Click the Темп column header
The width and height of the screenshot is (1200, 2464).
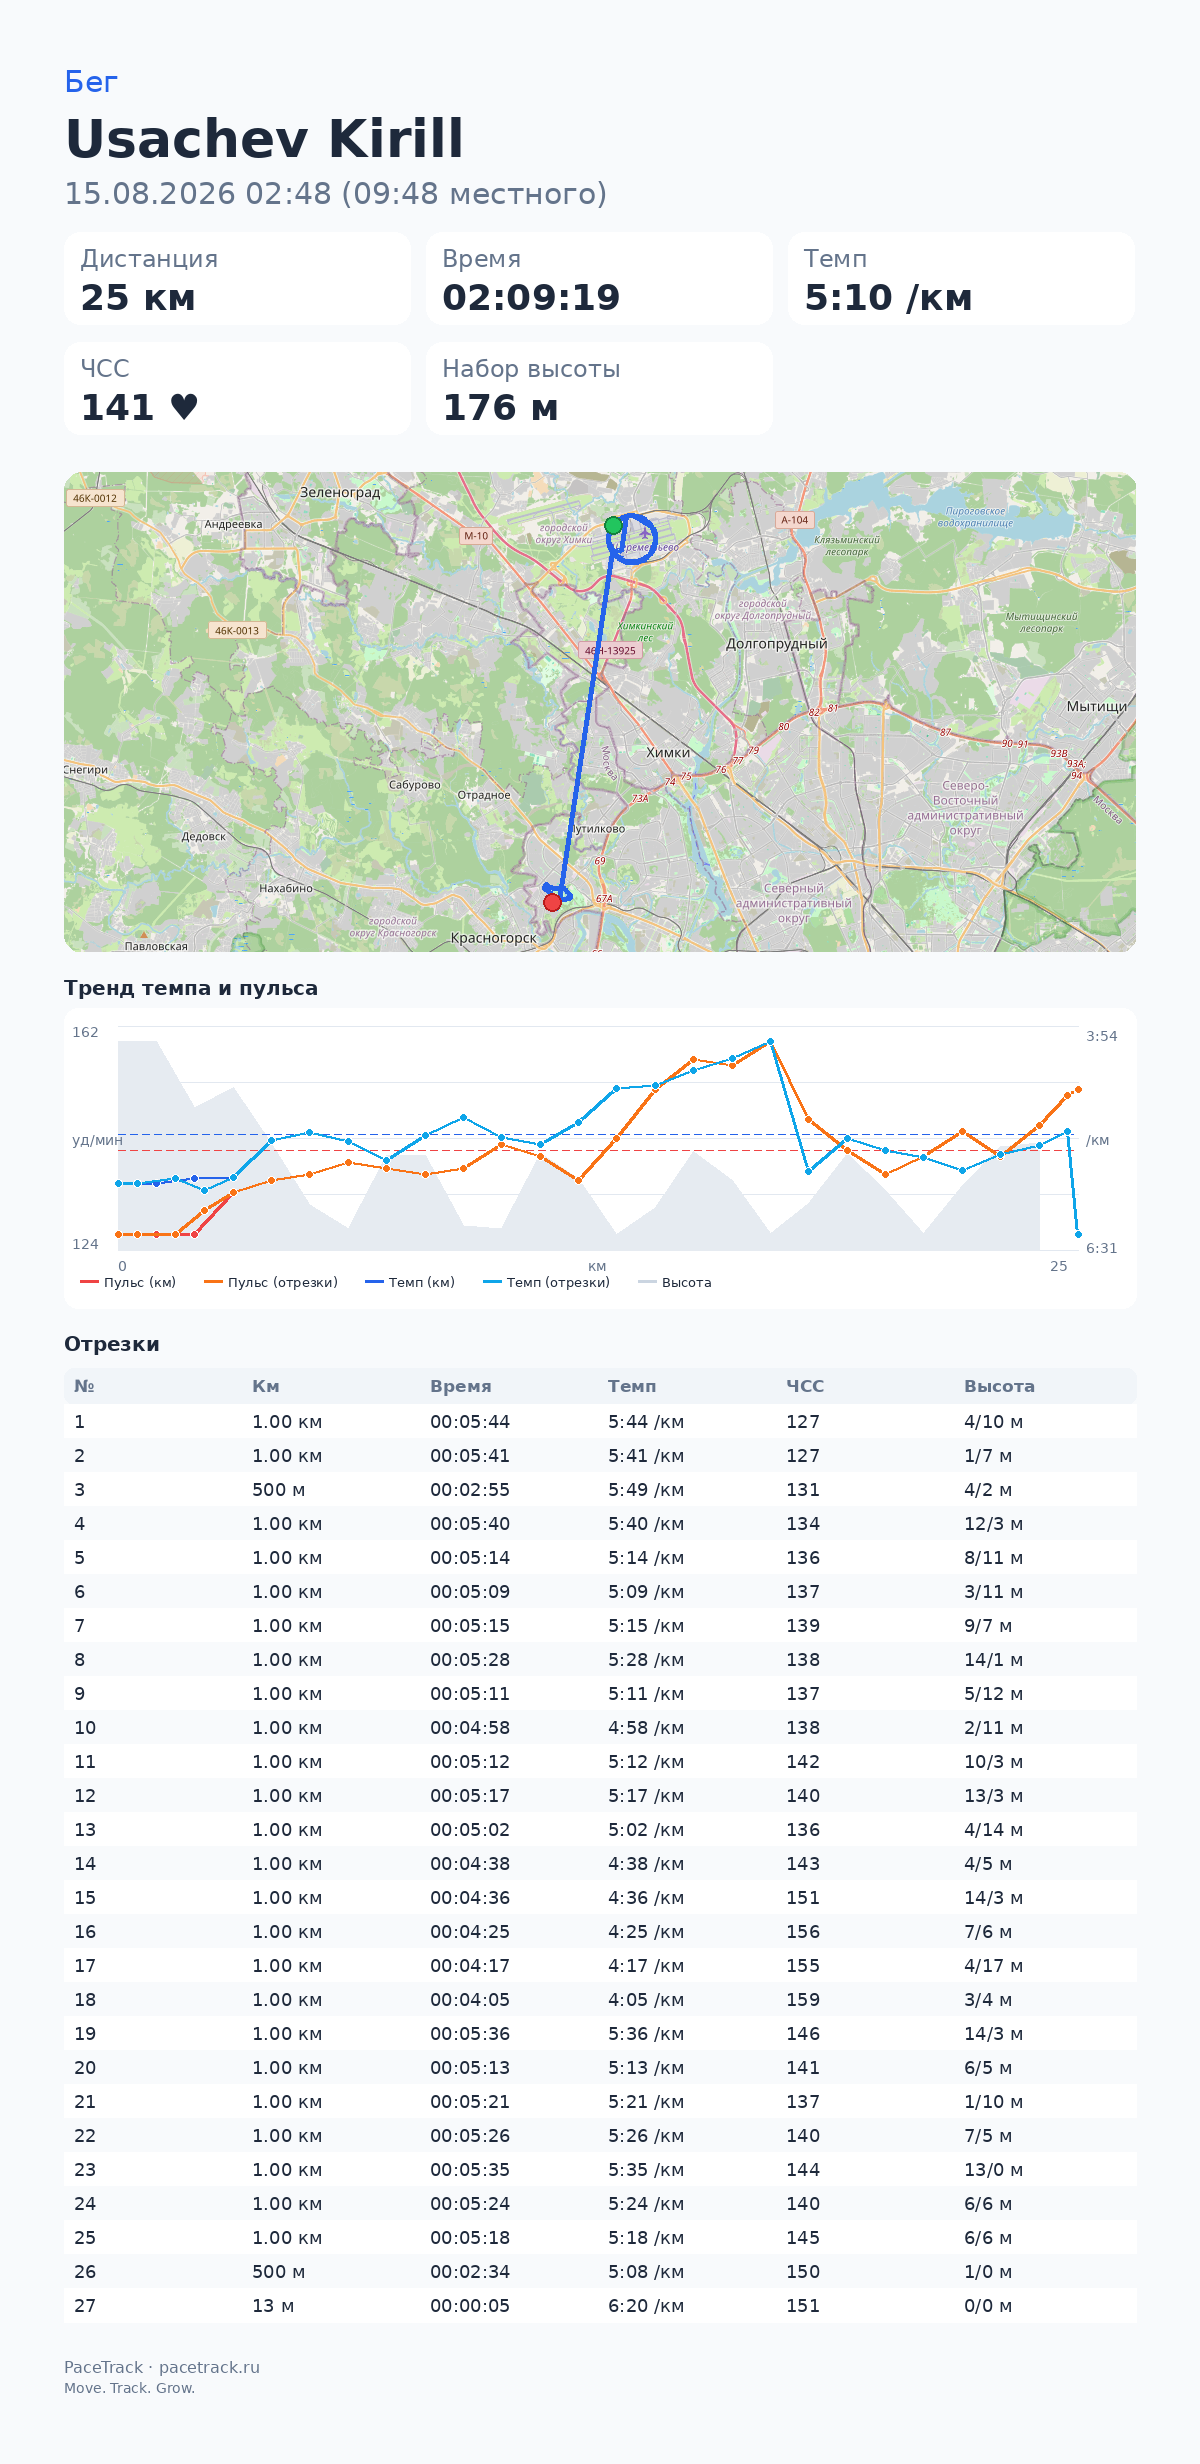[632, 1386]
